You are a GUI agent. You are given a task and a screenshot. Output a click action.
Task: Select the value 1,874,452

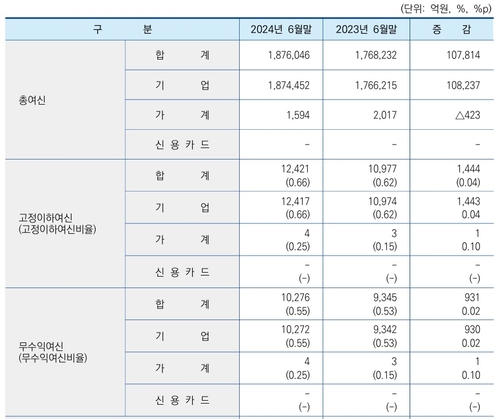pos(289,85)
